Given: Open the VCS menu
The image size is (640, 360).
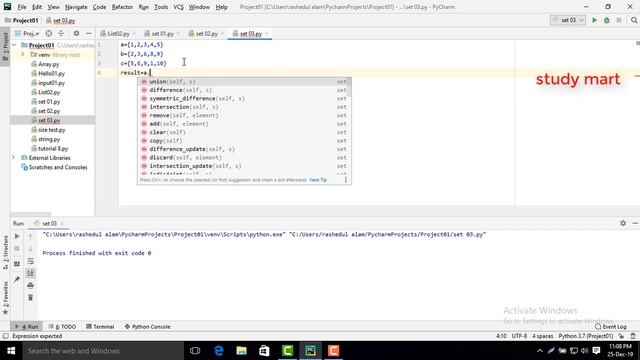Looking at the screenshot, I should click(x=178, y=7).
